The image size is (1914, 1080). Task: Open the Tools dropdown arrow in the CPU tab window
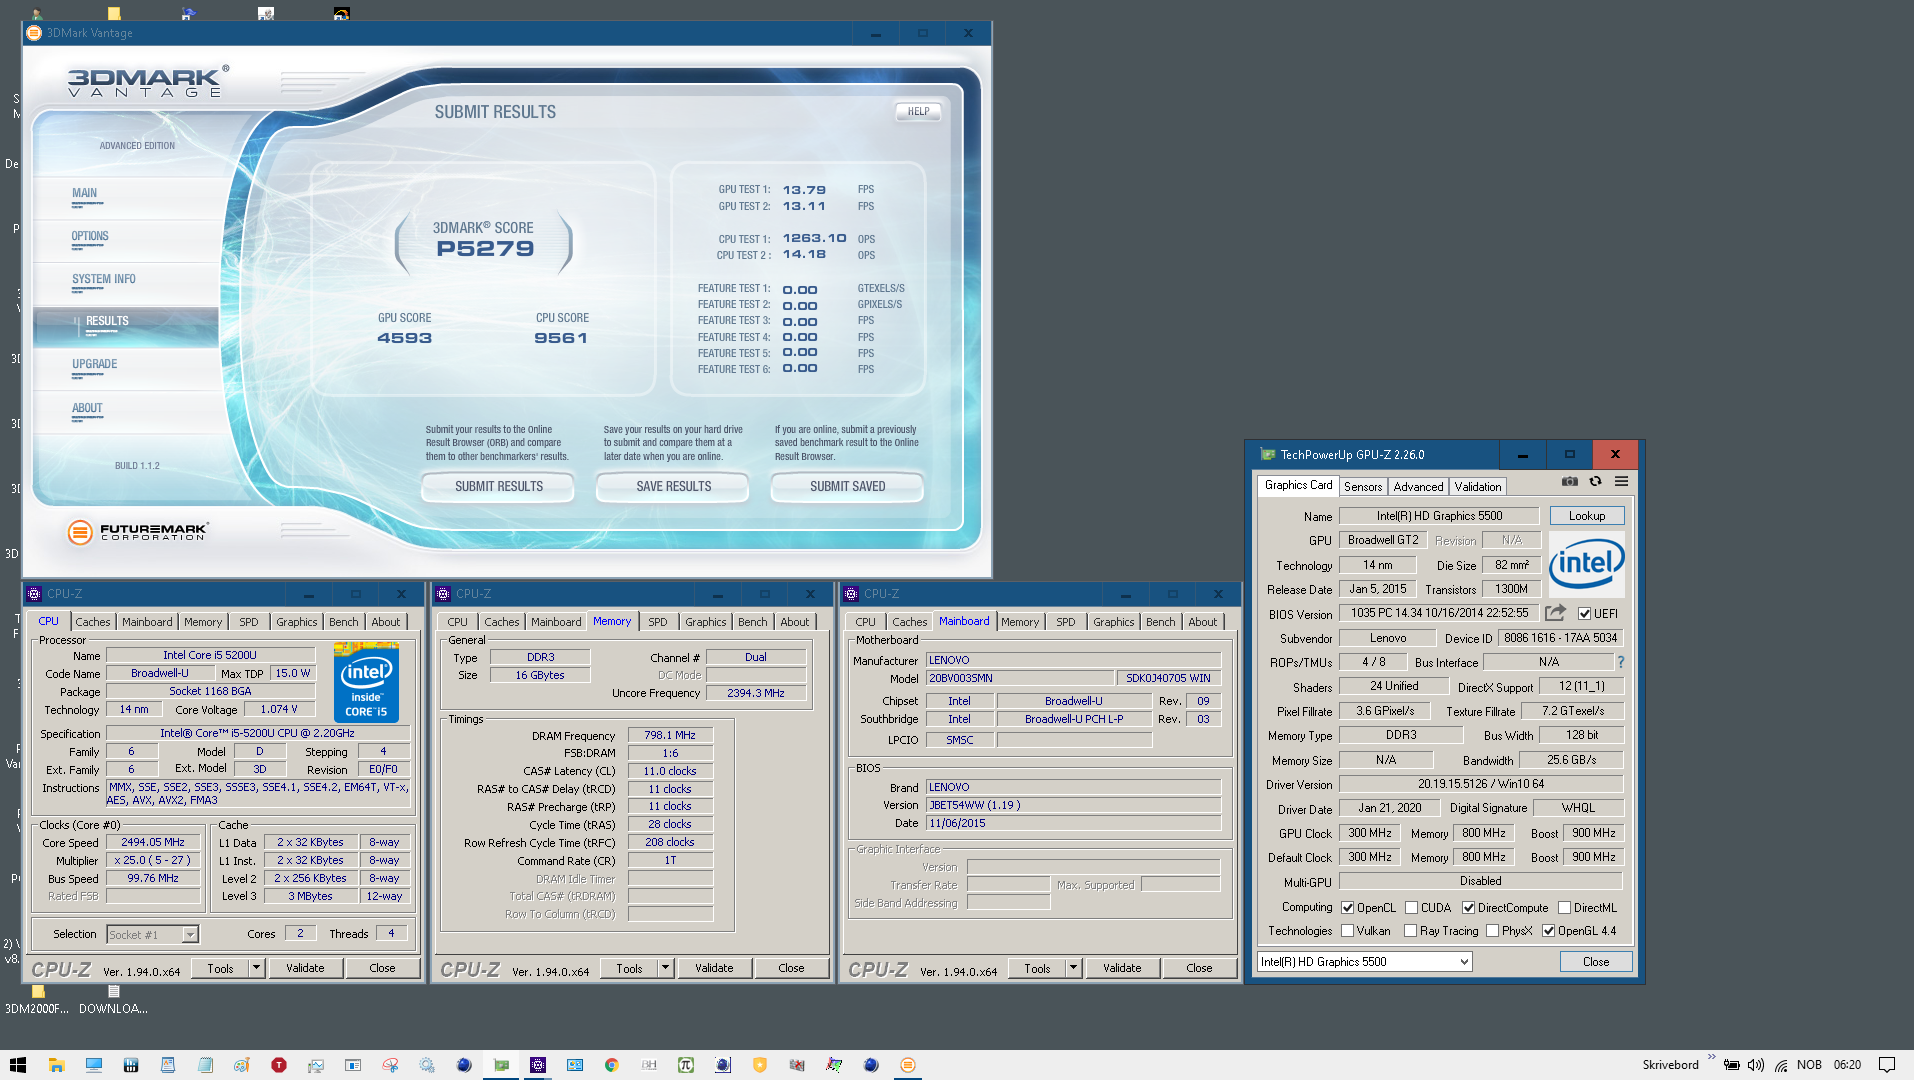coord(256,968)
